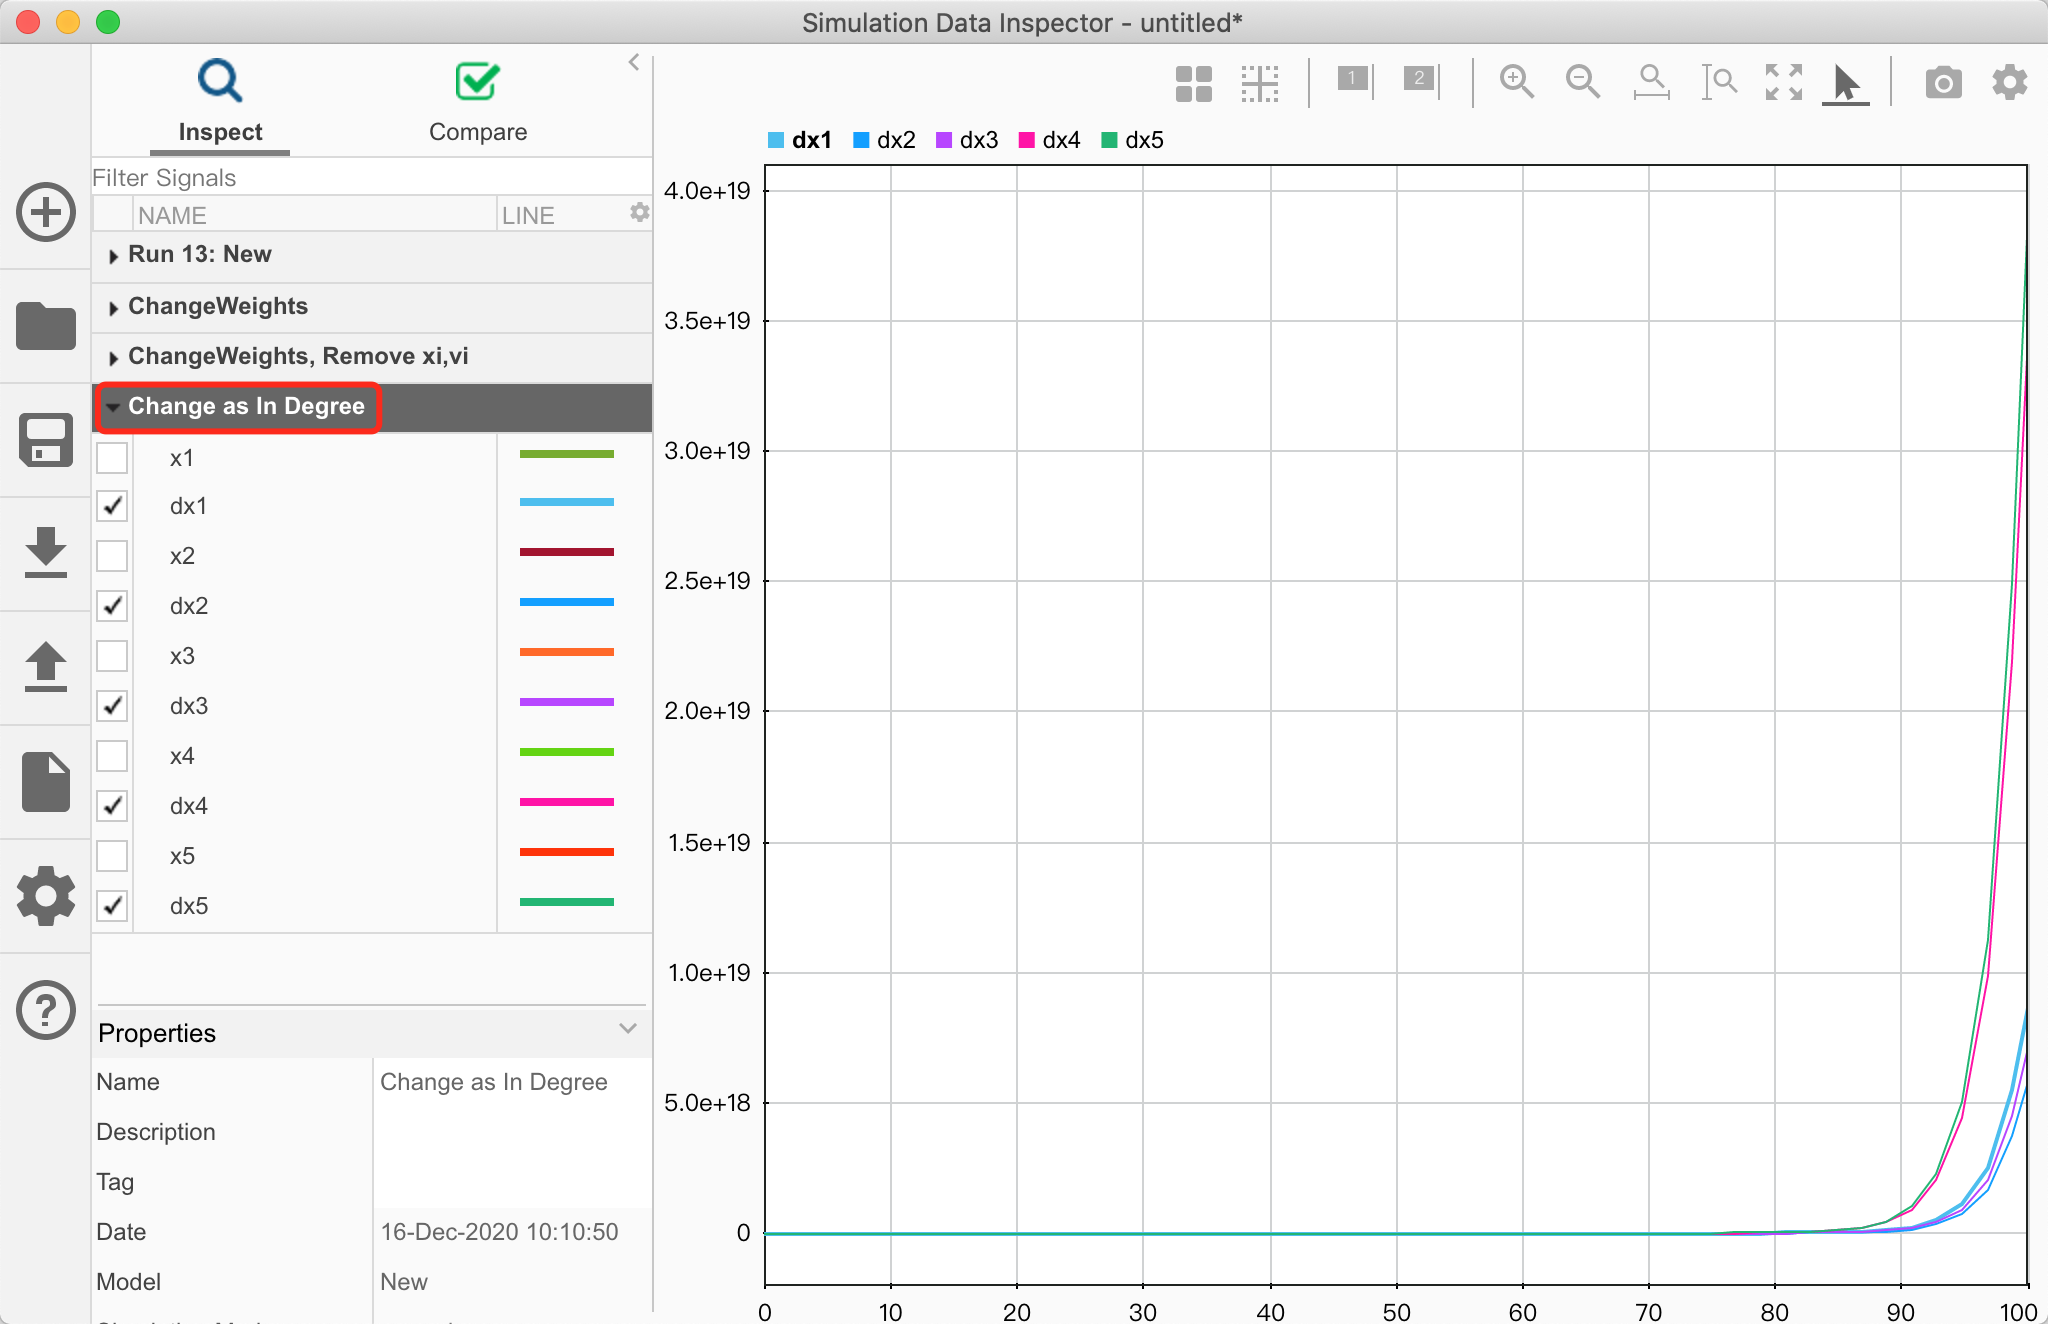Enable the x1 signal checkbox

[112, 458]
